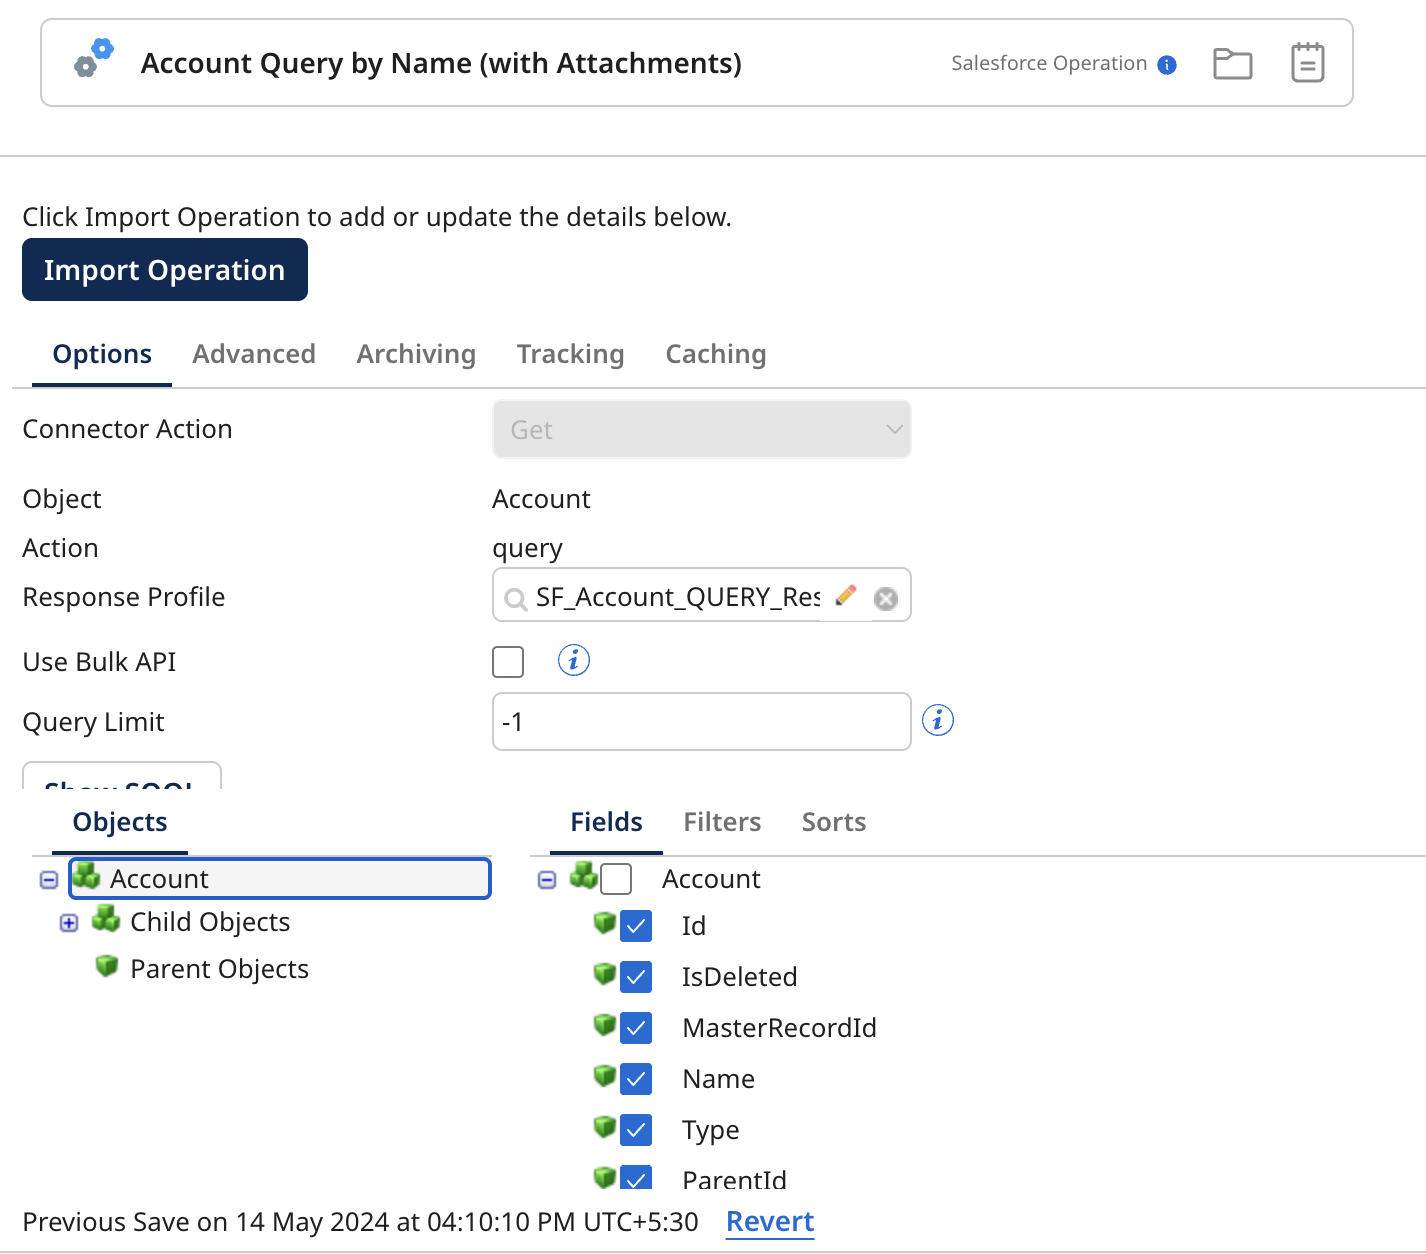Click into the Query Limit input field
The width and height of the screenshot is (1426, 1254).
click(x=700, y=721)
